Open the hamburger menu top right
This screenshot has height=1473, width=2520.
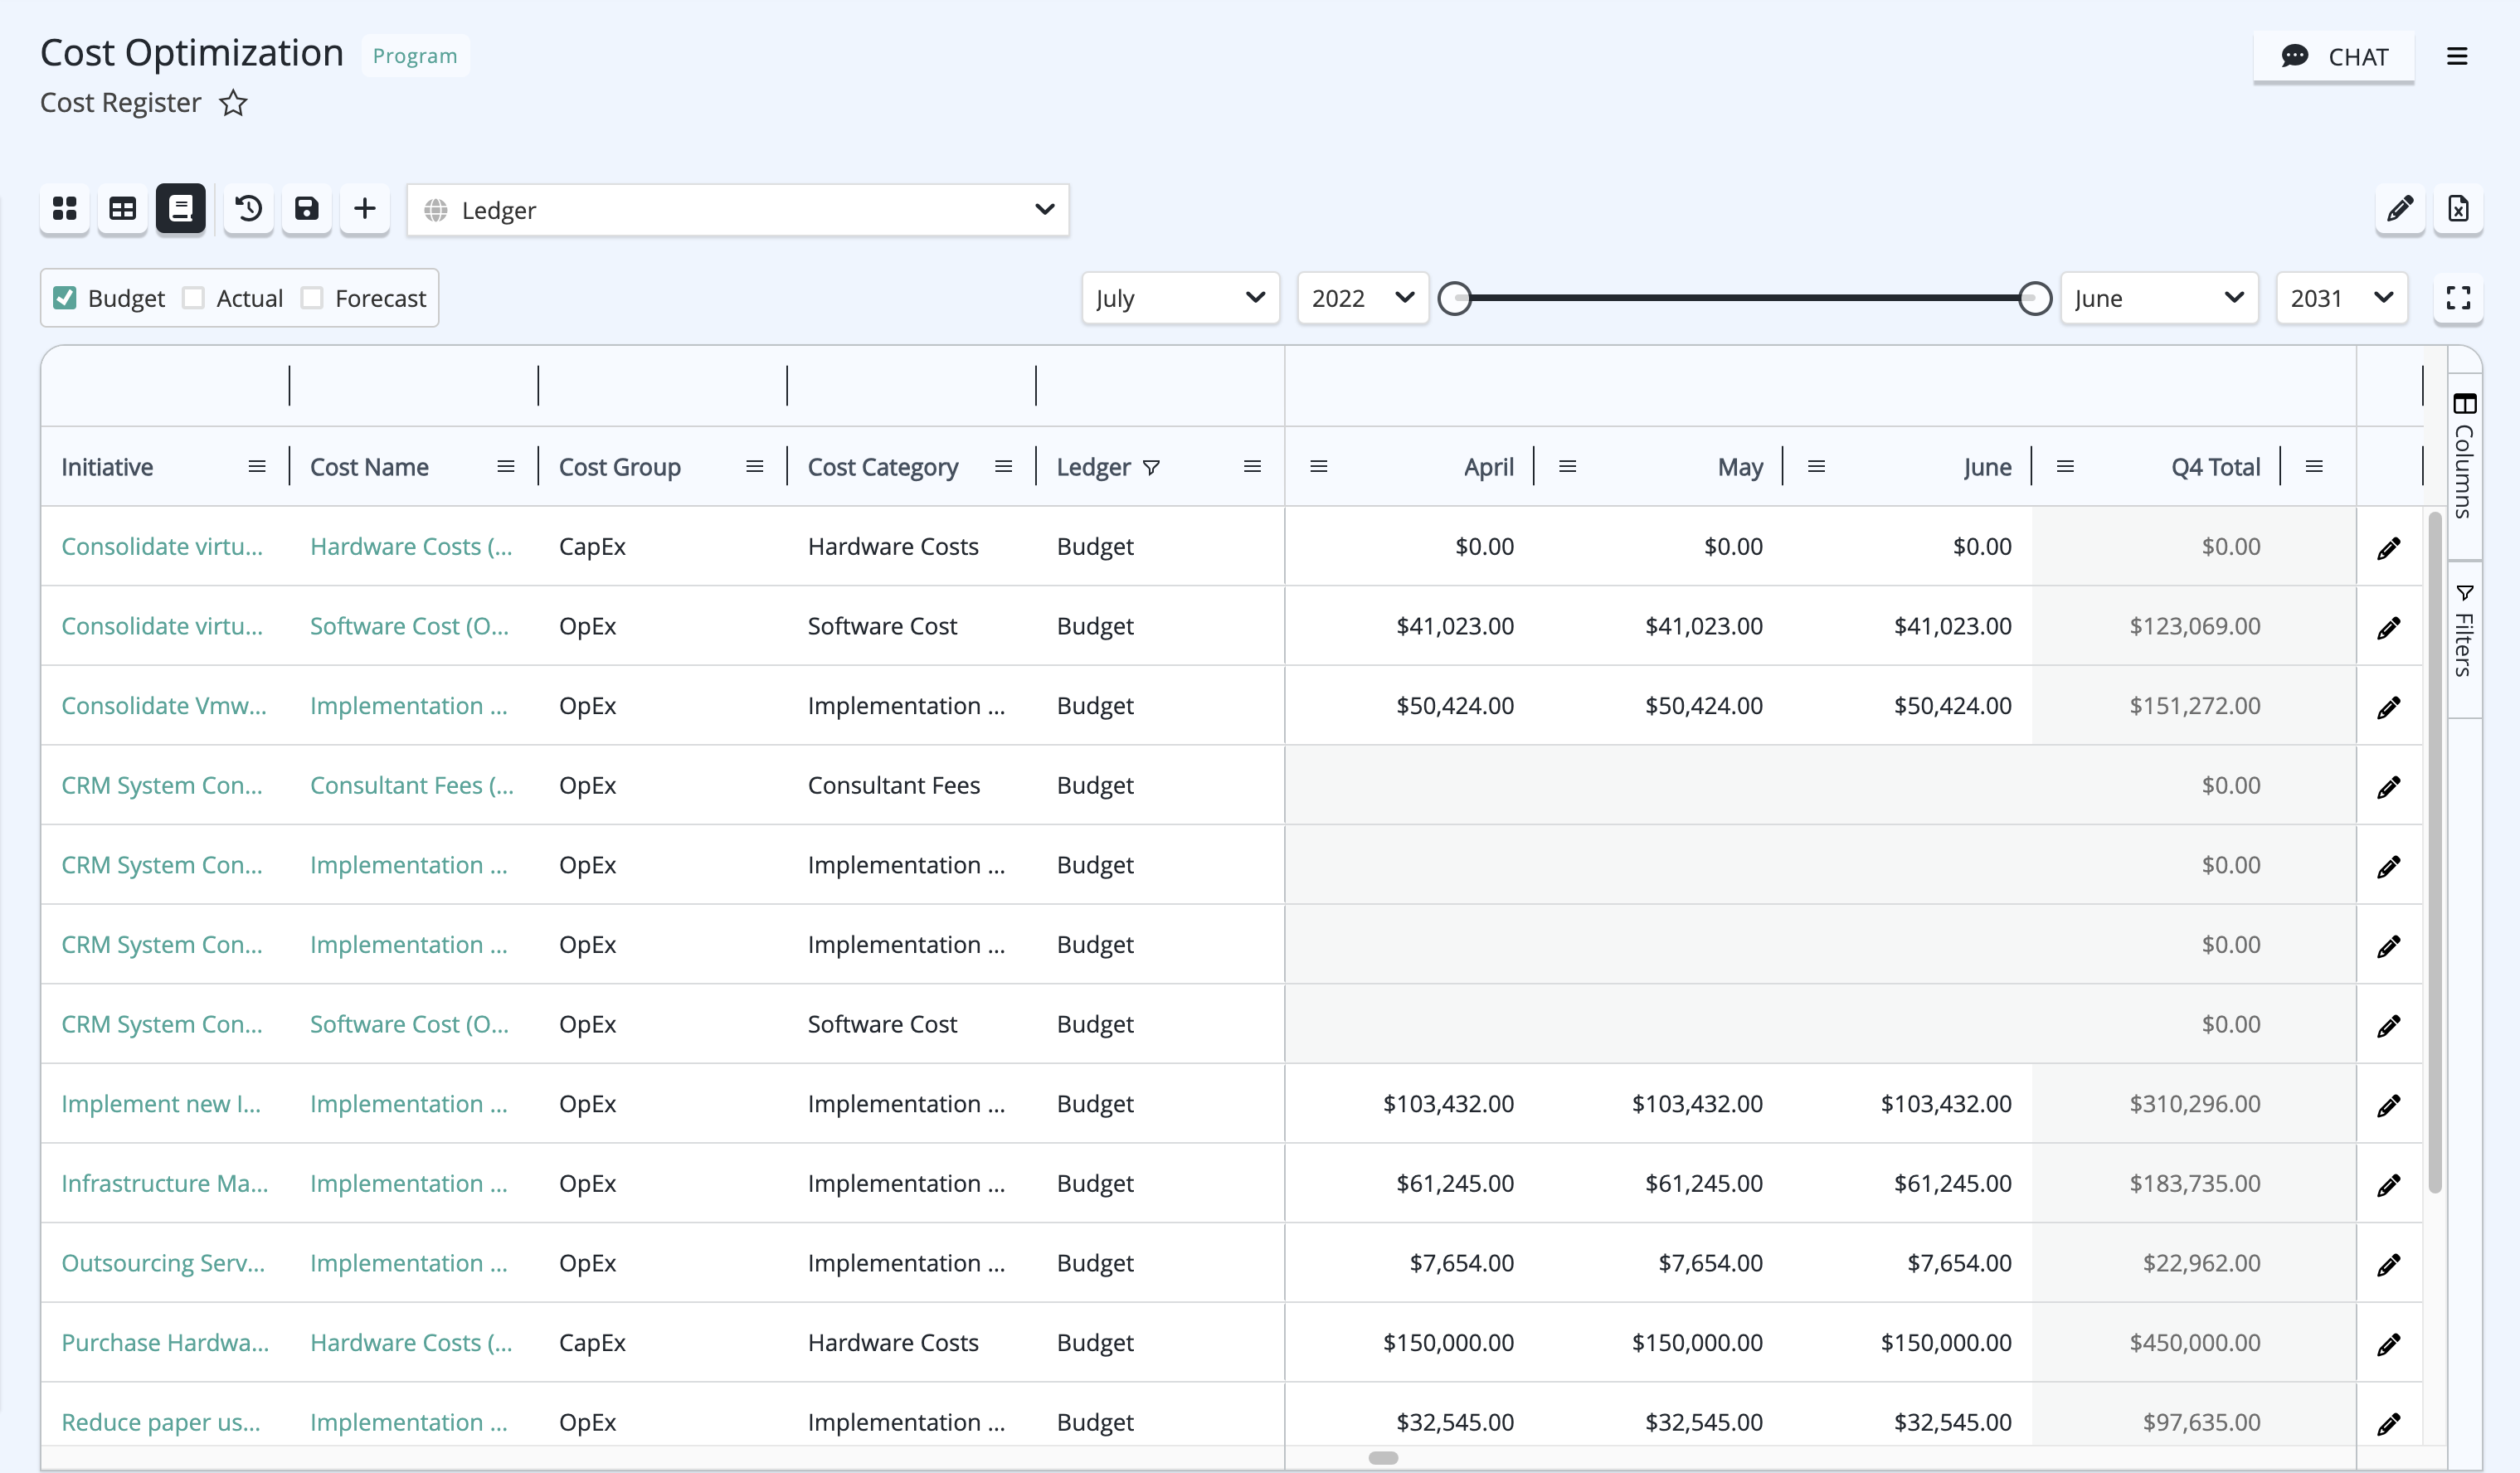point(2457,57)
